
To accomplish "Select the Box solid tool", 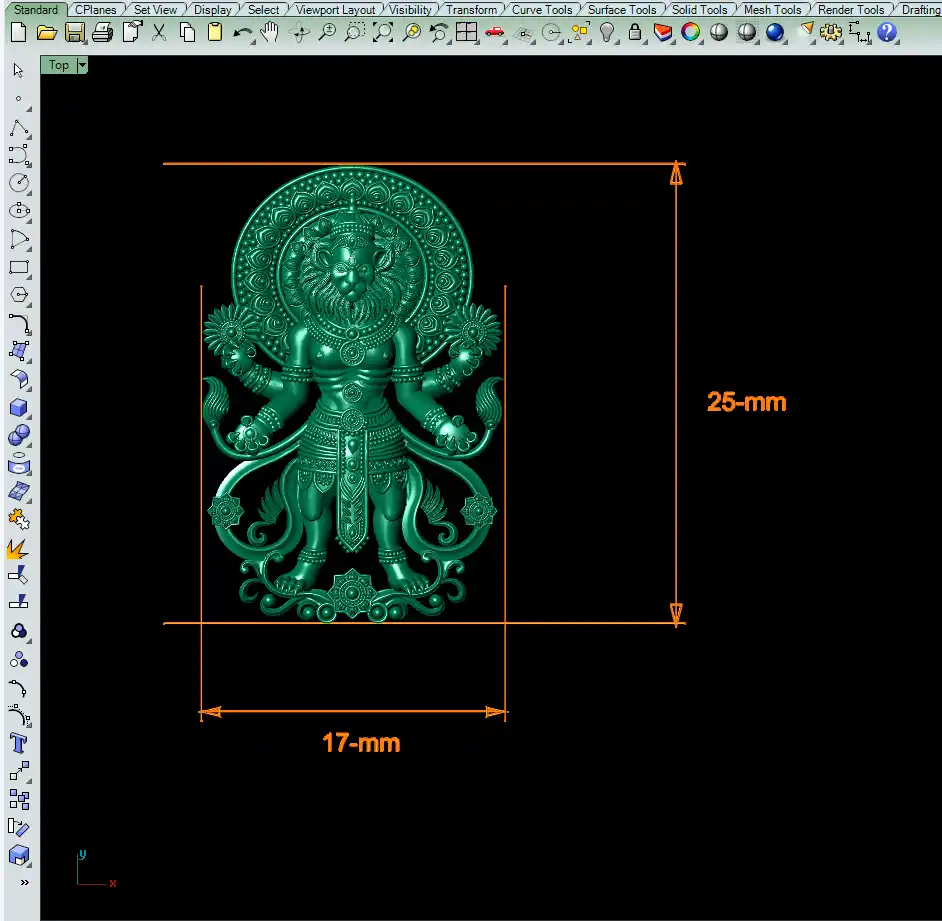I will [x=19, y=408].
